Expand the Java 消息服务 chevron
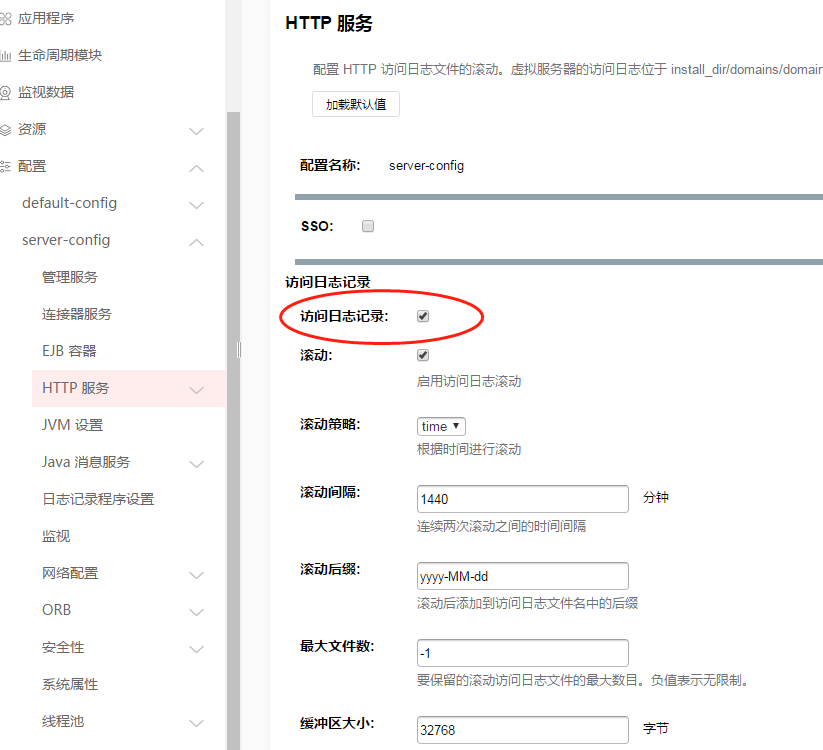This screenshot has width=823, height=750. [197, 464]
